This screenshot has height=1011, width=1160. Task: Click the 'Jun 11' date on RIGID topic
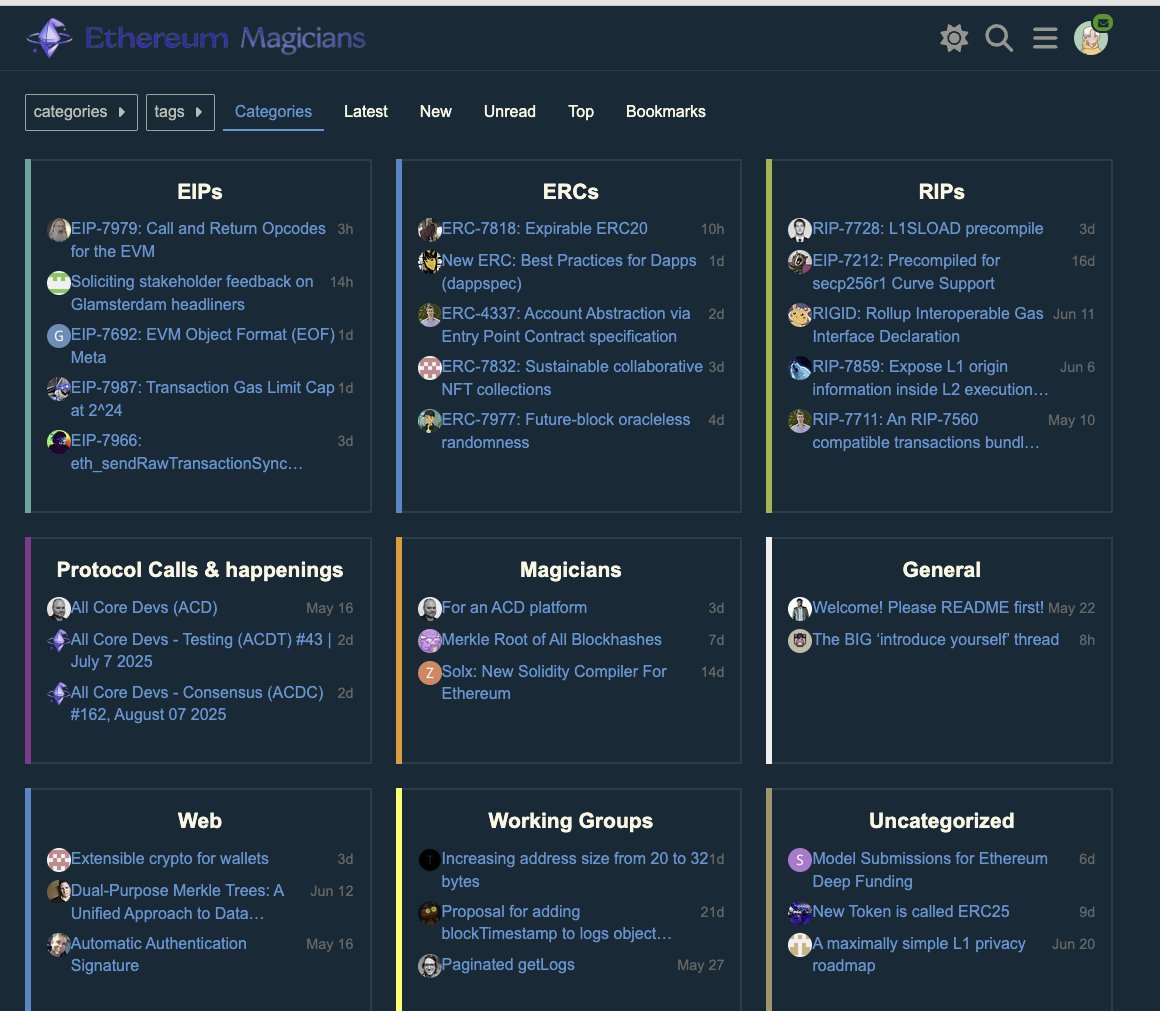tap(1073, 314)
